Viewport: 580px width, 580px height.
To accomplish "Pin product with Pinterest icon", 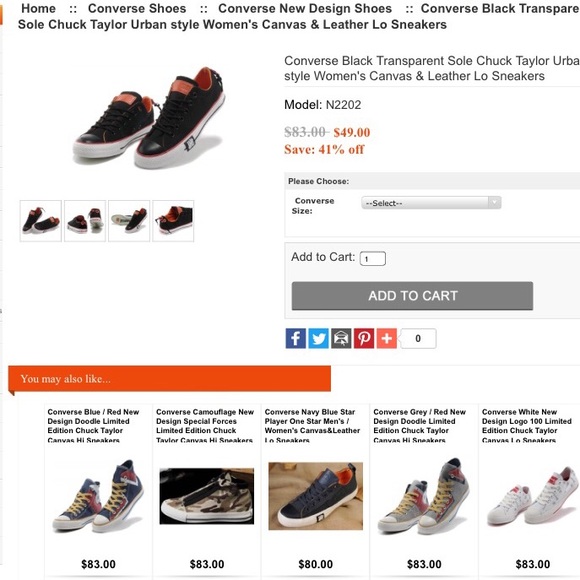I will [x=364, y=338].
